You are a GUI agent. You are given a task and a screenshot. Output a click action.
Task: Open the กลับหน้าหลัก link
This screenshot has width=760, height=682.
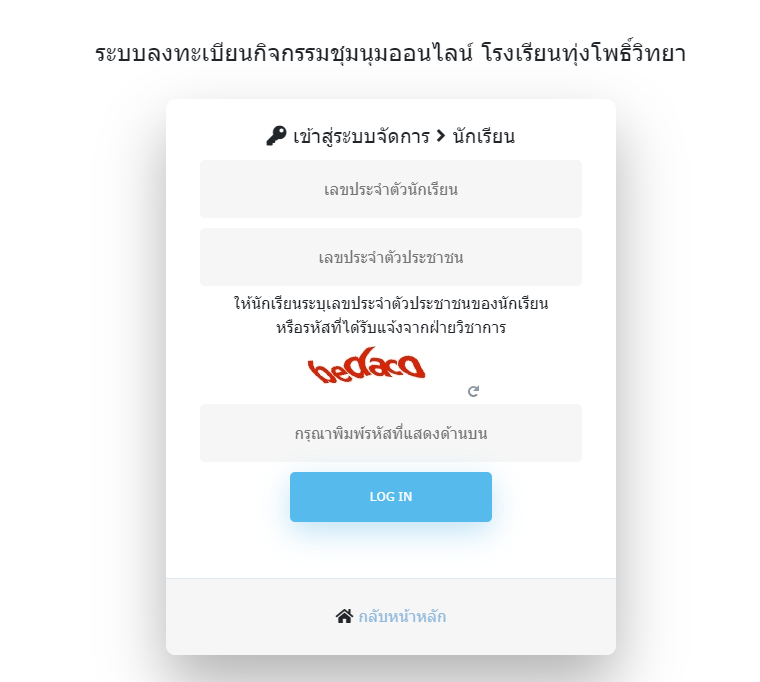click(x=402, y=617)
